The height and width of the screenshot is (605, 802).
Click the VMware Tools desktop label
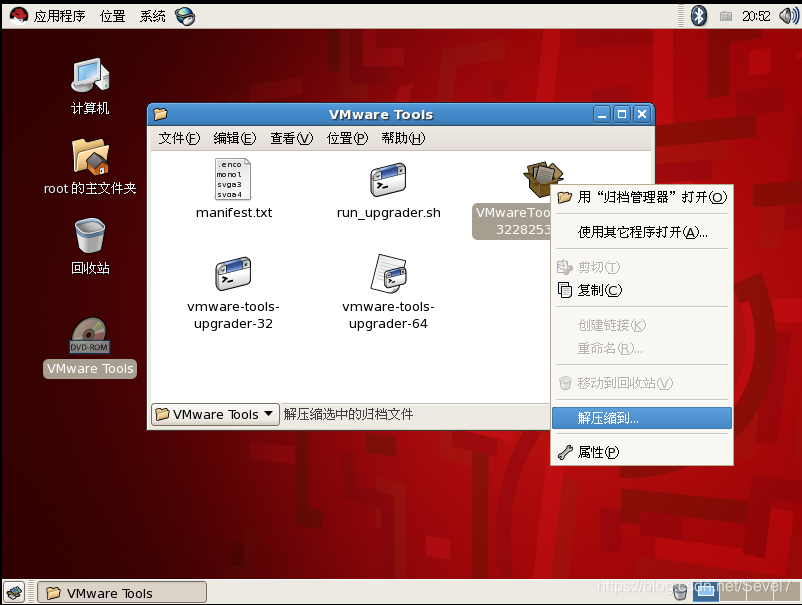point(90,369)
